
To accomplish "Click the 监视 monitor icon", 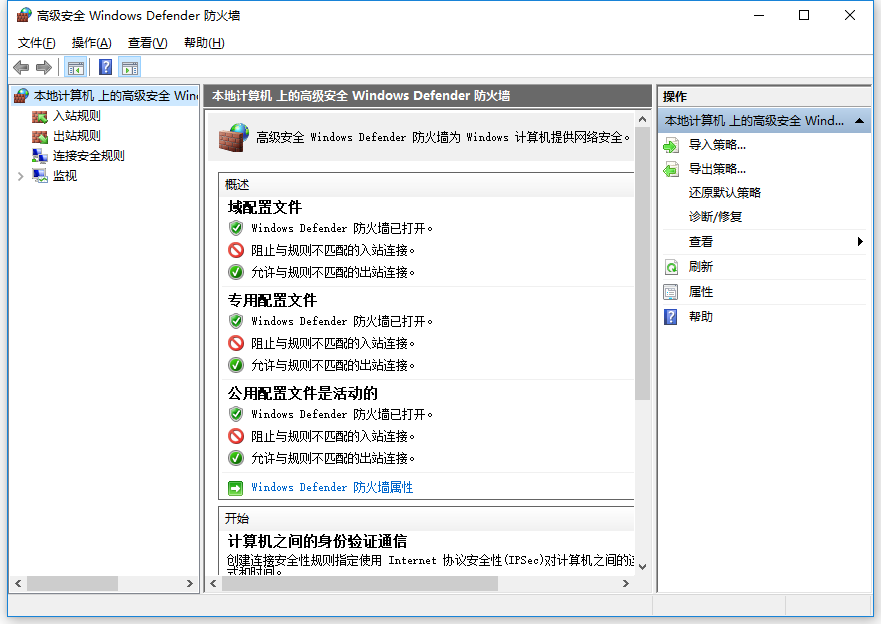I will point(39,176).
